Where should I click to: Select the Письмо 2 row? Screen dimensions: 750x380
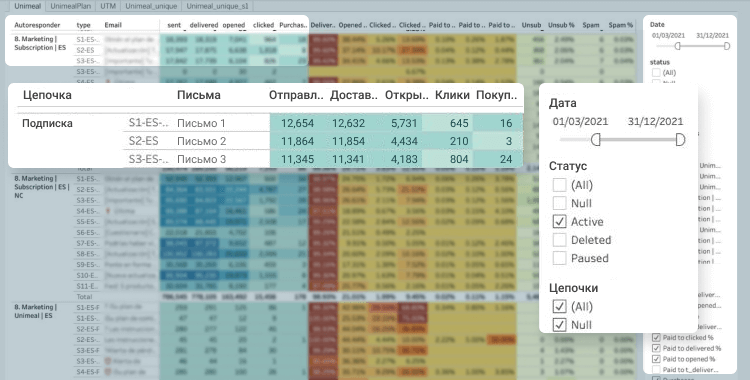click(201, 141)
